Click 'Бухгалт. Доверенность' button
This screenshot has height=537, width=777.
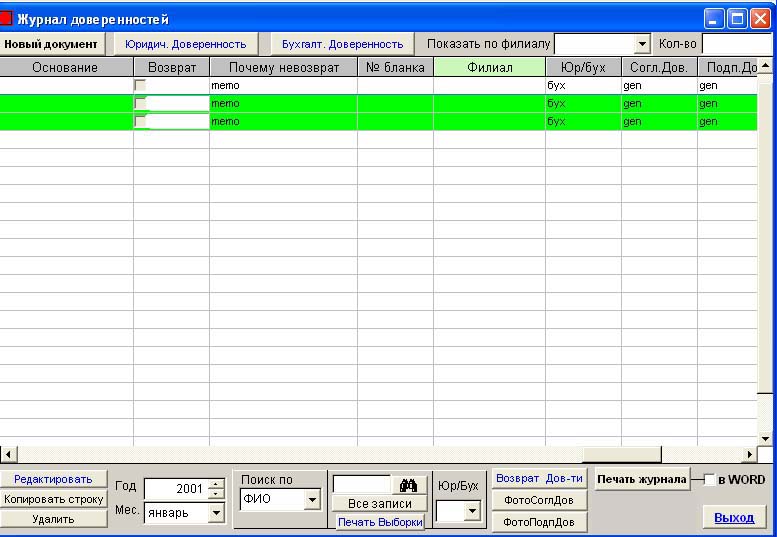tap(342, 44)
